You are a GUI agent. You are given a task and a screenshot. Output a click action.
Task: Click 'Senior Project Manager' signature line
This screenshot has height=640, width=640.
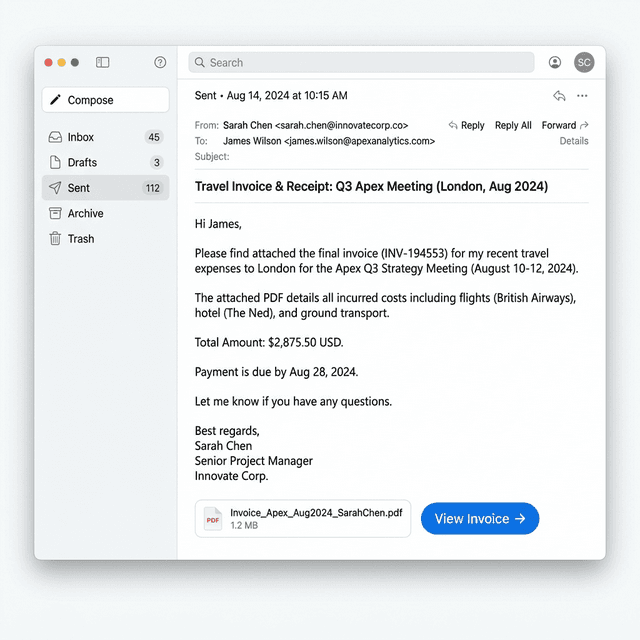(253, 461)
